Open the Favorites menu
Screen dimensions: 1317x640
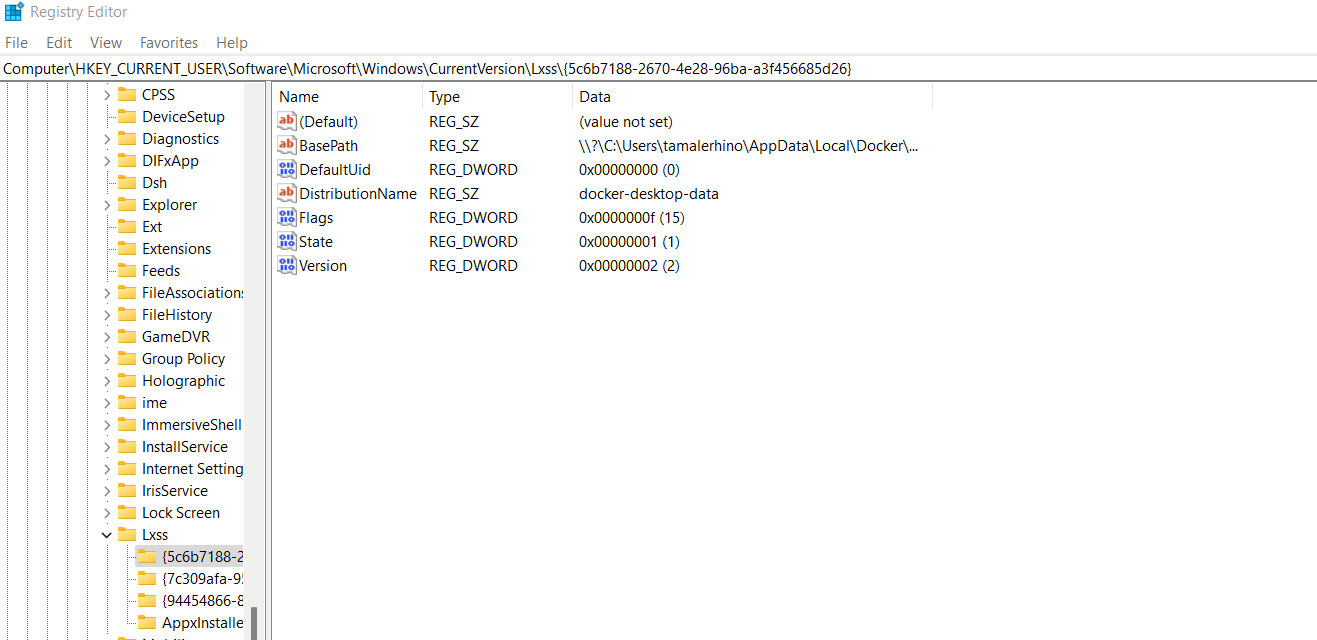tap(168, 42)
